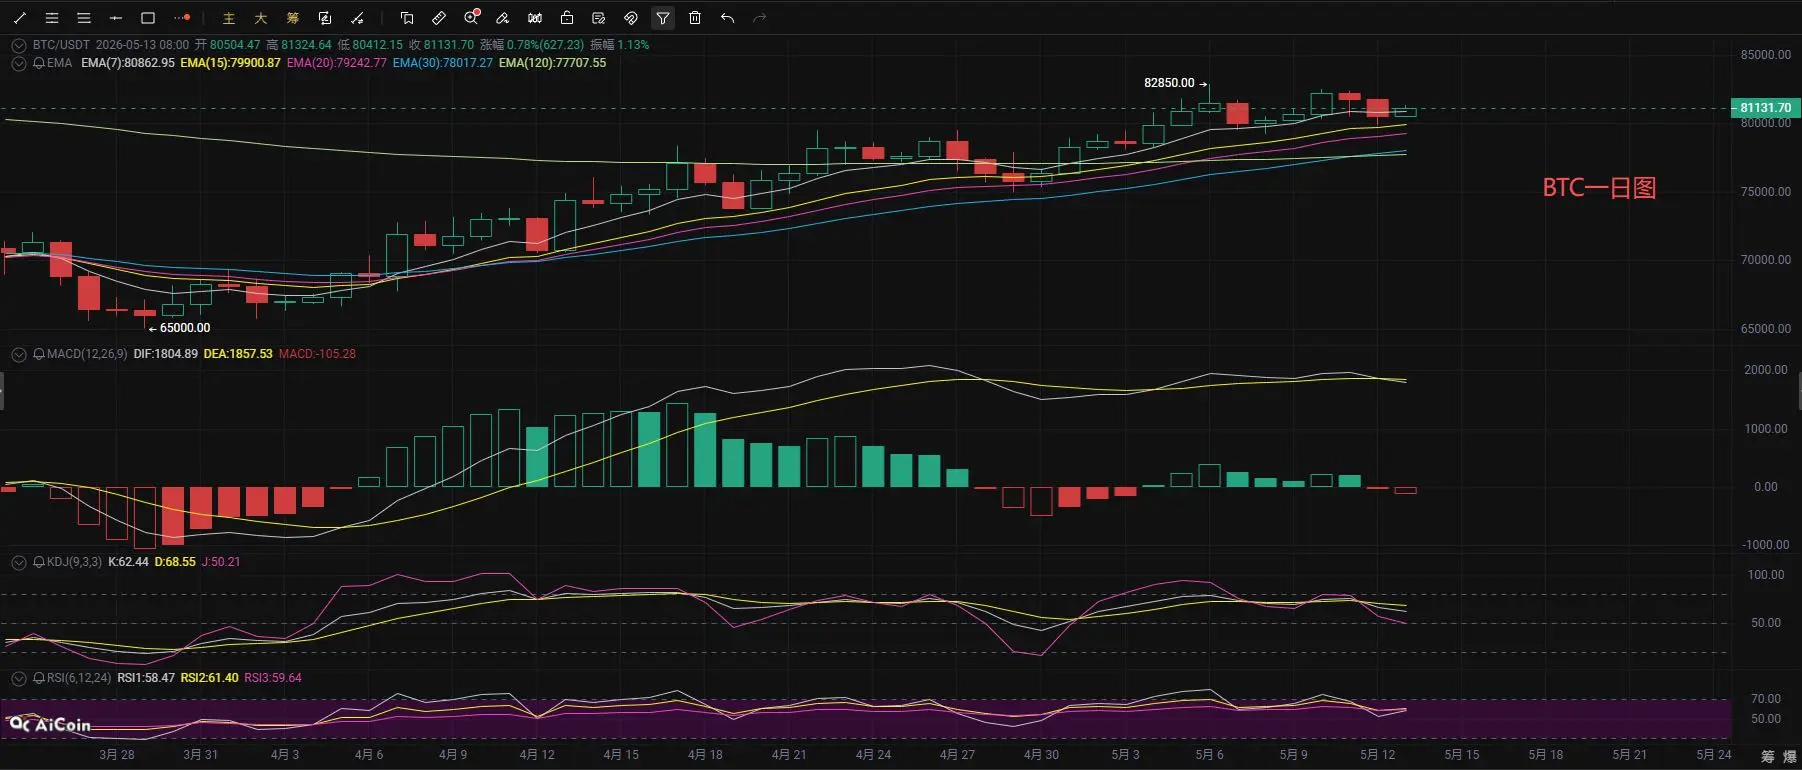Click the current price tag 81131.70
Screen dimensions: 1802x770
pos(1765,108)
